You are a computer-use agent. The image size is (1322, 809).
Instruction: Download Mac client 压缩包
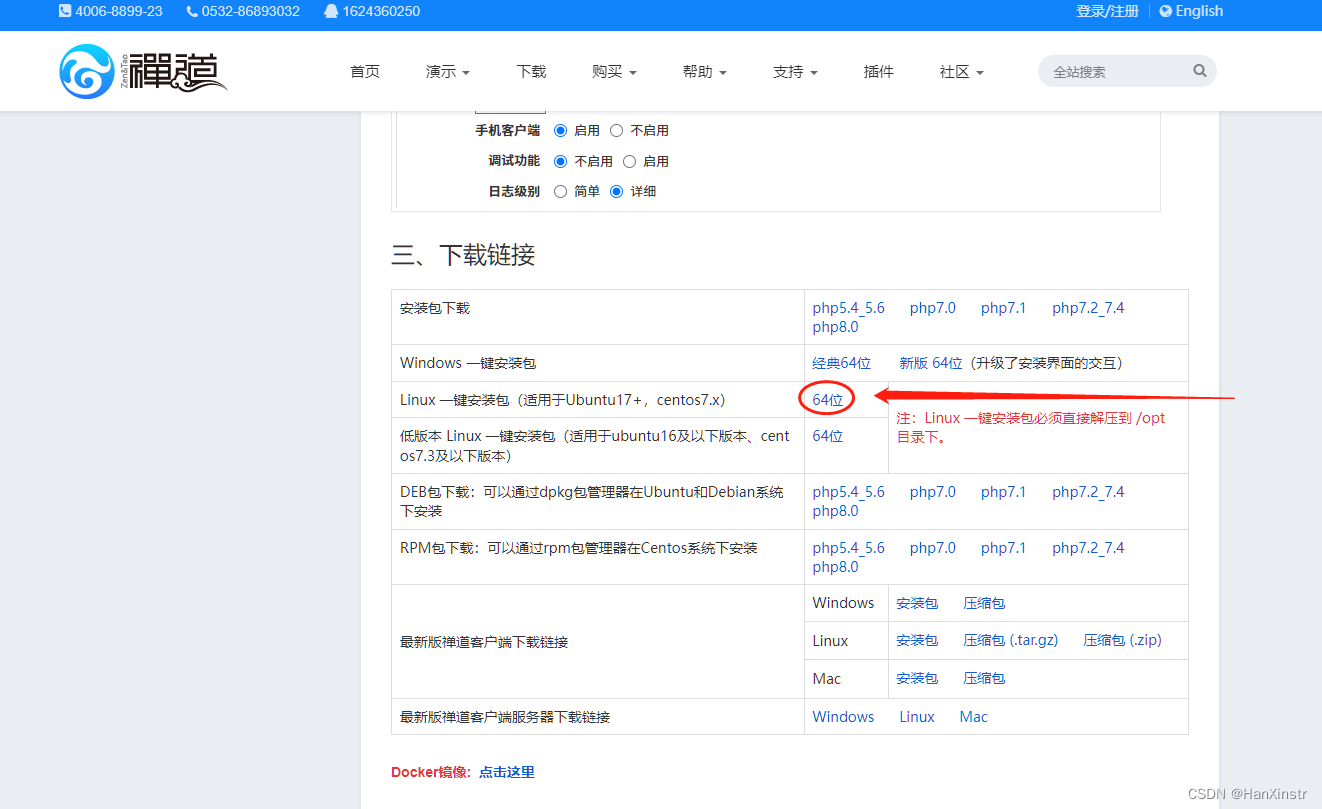[984, 678]
